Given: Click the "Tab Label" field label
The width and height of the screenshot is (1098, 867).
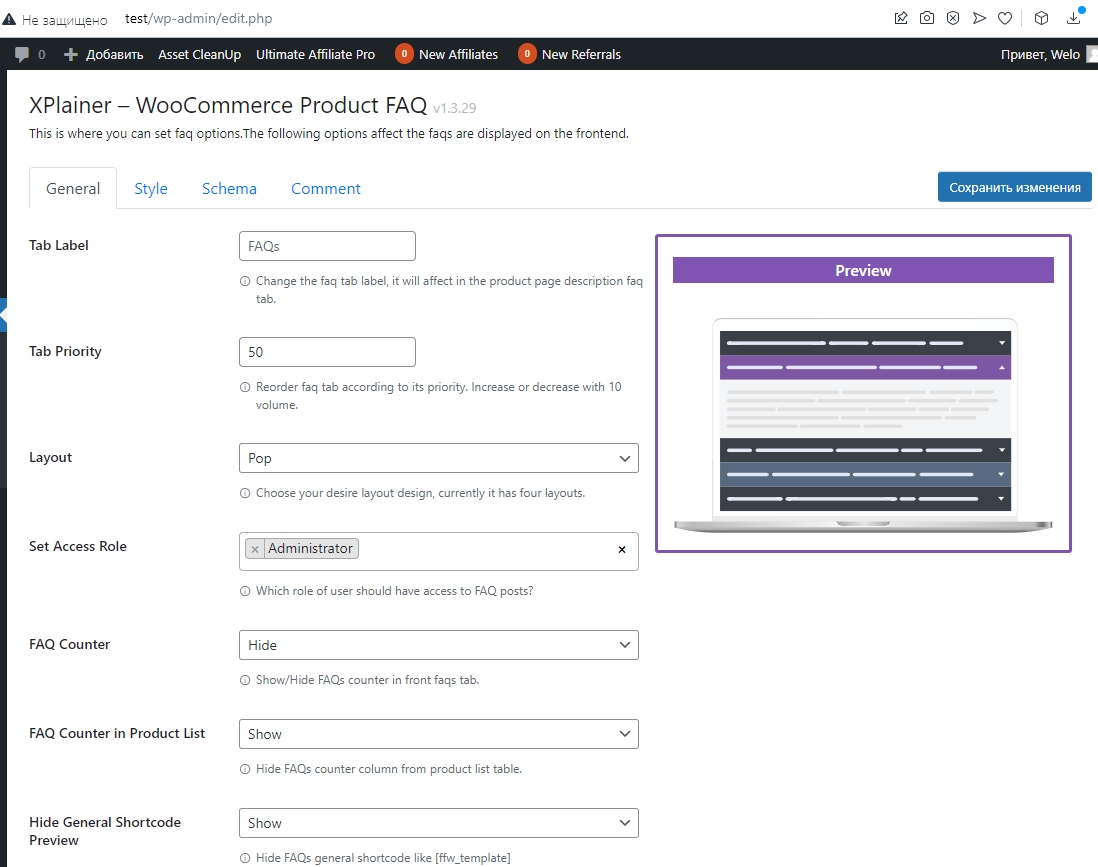Looking at the screenshot, I should click(x=59, y=245).
